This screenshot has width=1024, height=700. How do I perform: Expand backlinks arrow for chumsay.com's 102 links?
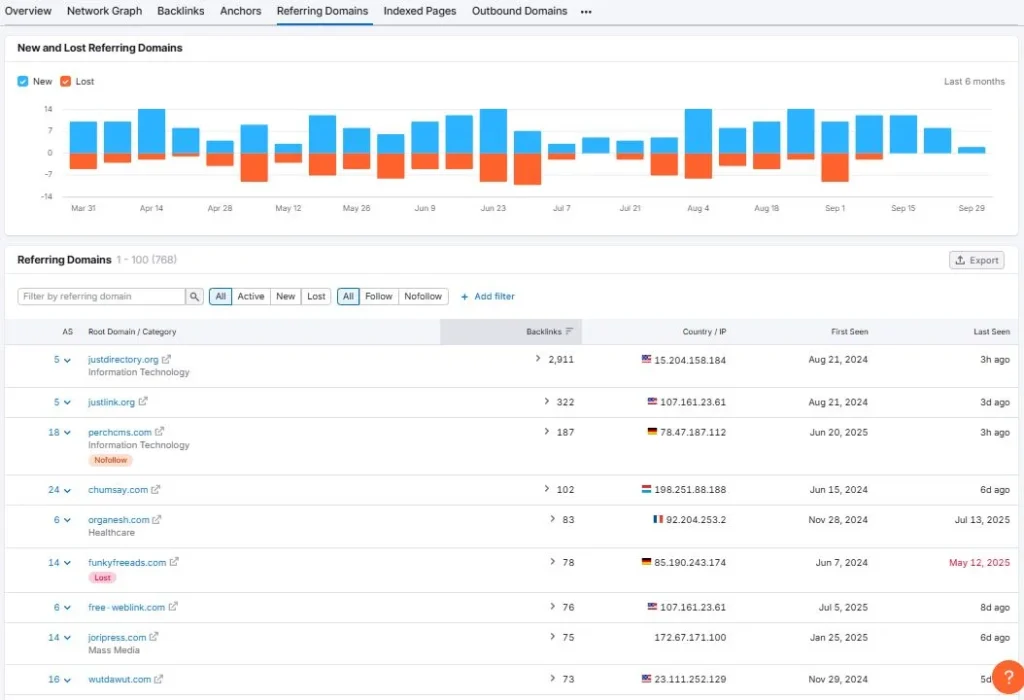coord(547,488)
